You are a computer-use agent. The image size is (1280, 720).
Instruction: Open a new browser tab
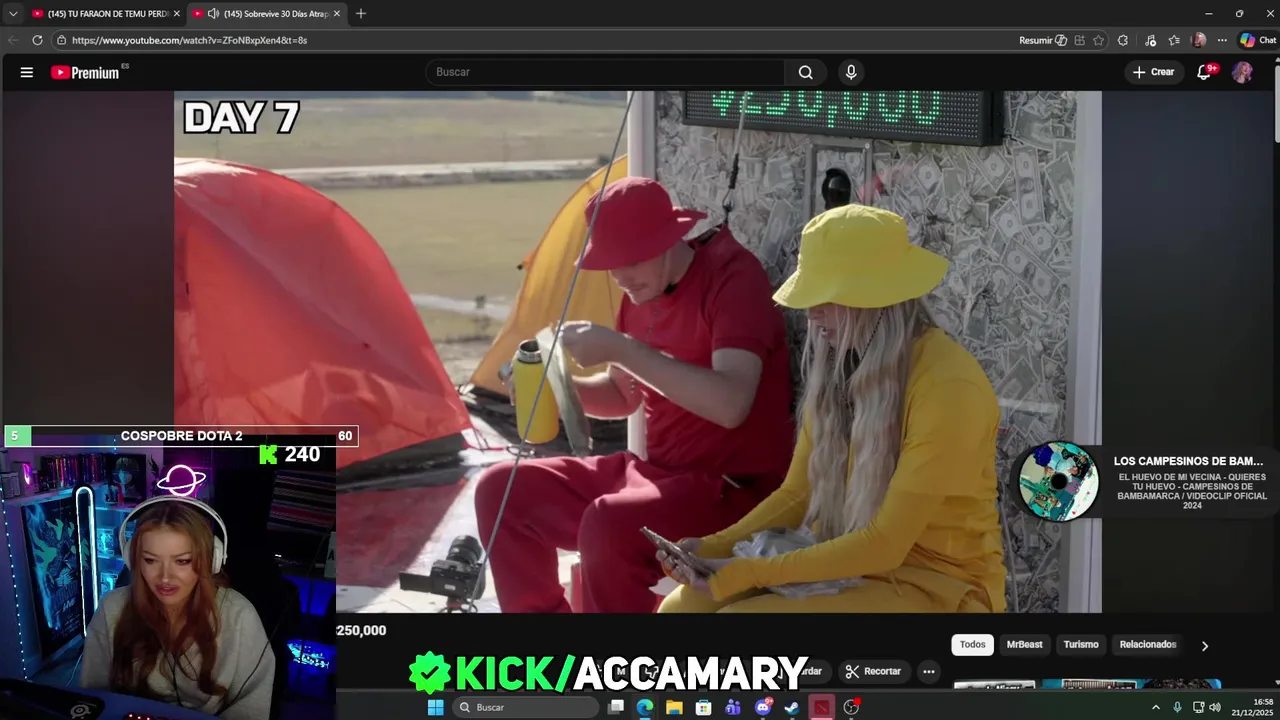(x=361, y=13)
